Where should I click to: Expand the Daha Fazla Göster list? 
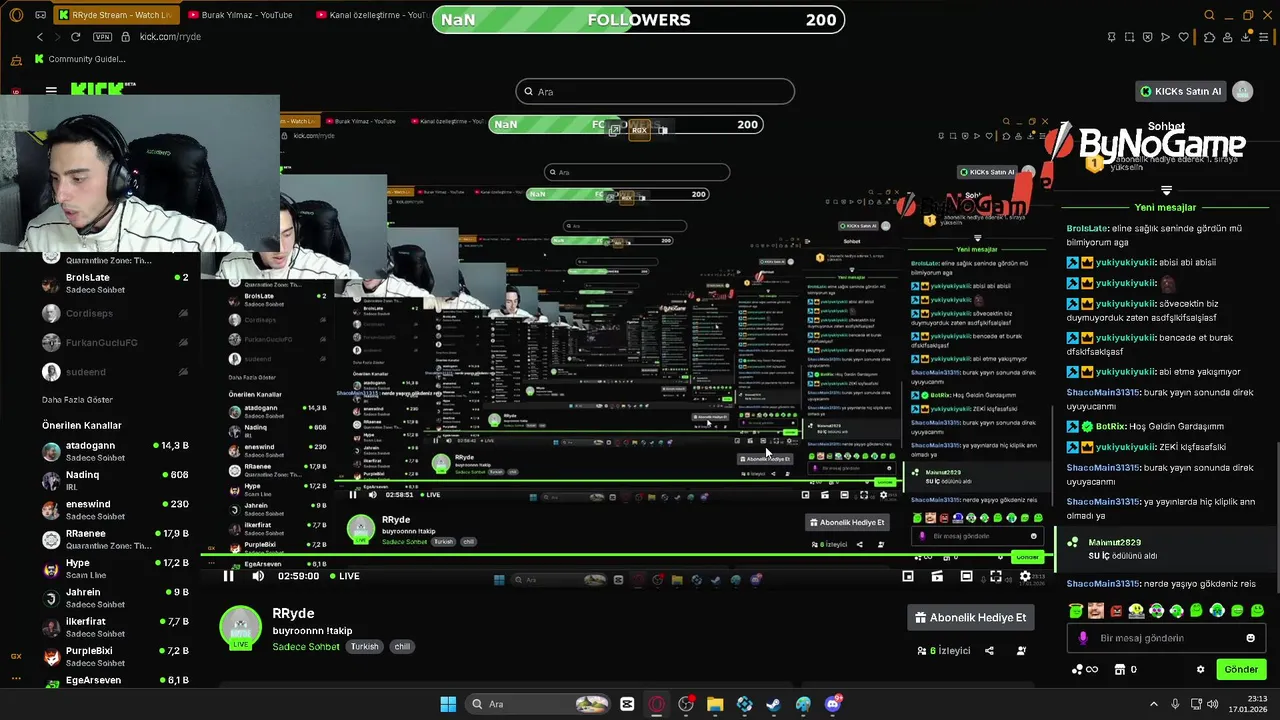coord(77,400)
